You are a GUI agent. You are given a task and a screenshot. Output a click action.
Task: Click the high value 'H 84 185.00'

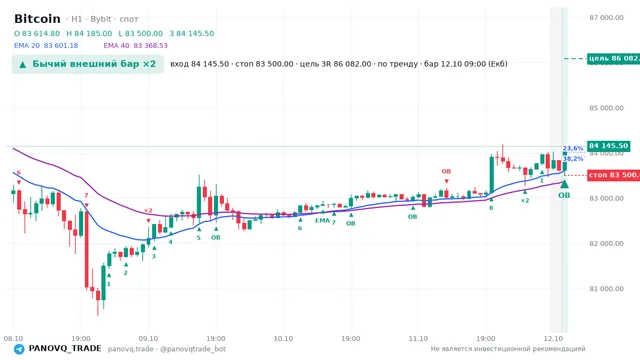[89, 33]
